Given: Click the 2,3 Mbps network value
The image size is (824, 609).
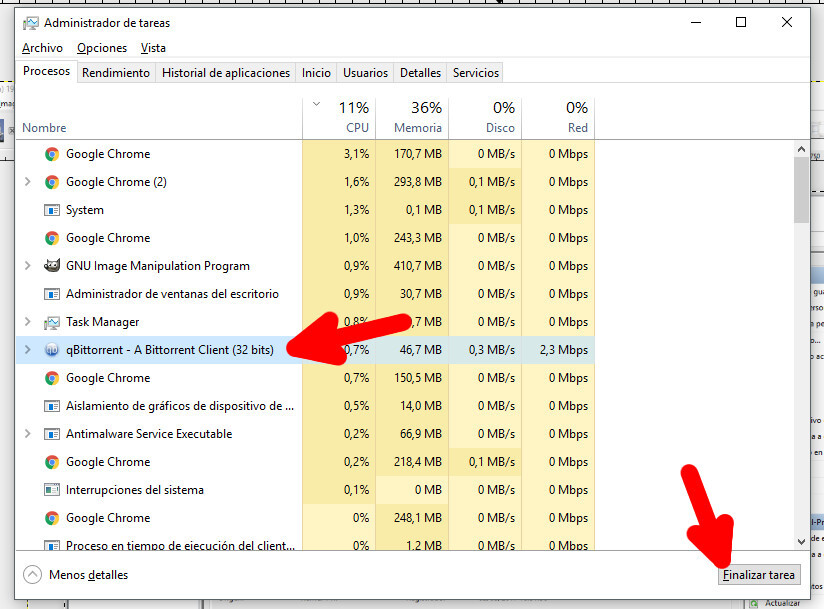Looking at the screenshot, I should coord(563,350).
